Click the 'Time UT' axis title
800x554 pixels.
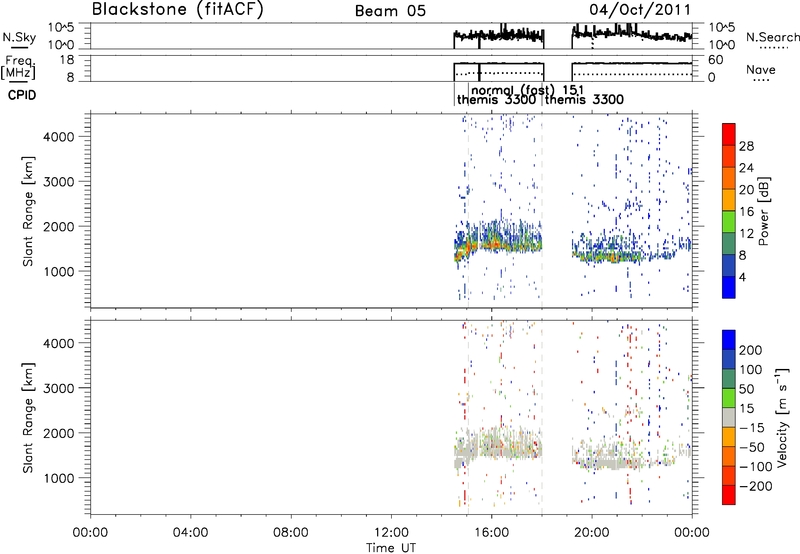[391, 548]
